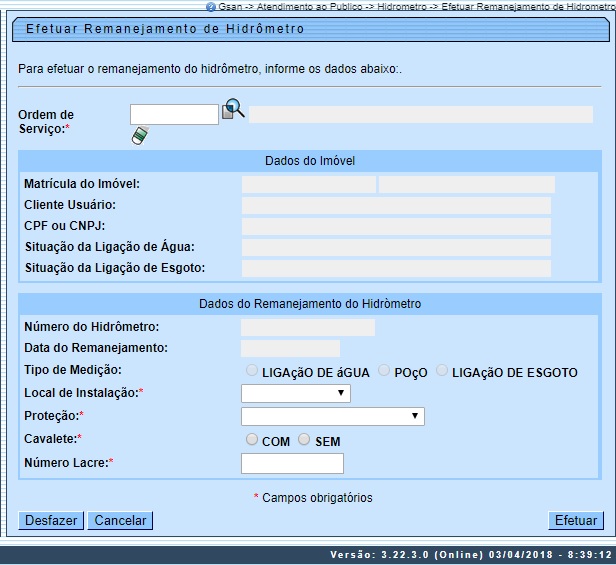Click the Data do Remanejamento field
This screenshot has width=616, height=565.
(290, 348)
